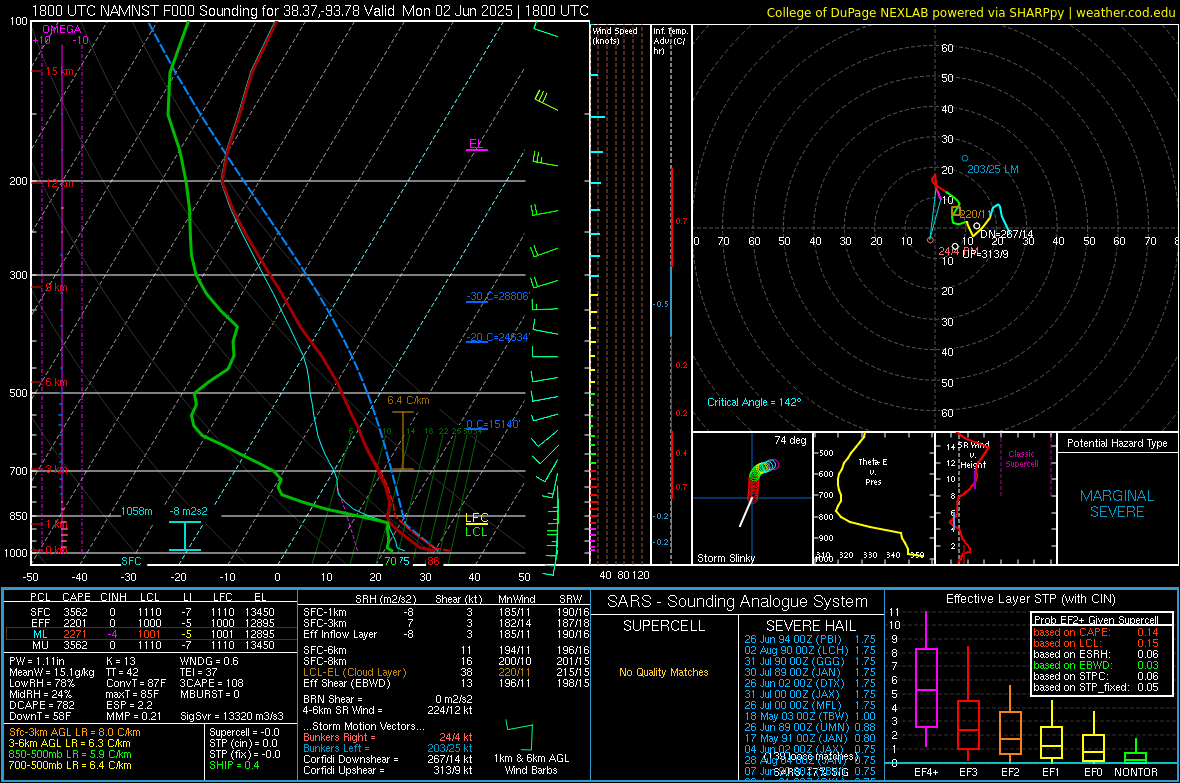1180x783 pixels.
Task: Click the 02 Aug 90 00Z (LCH) hail analog
Action: [810, 650]
